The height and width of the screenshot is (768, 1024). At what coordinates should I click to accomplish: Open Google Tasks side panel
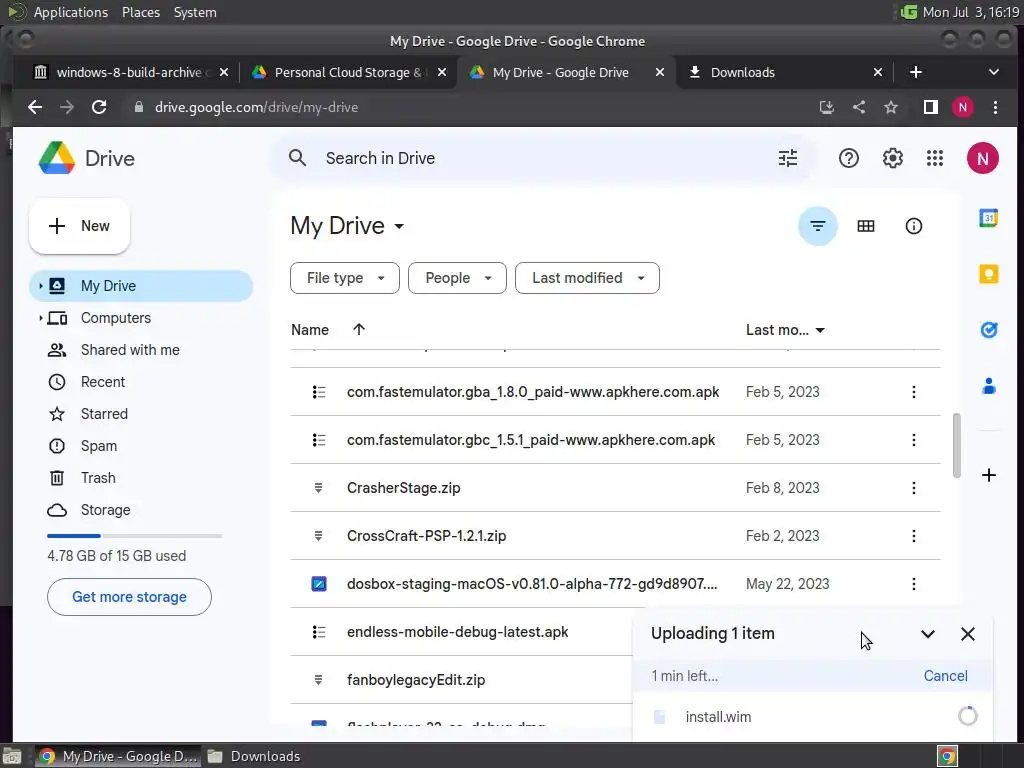[x=988, y=330]
